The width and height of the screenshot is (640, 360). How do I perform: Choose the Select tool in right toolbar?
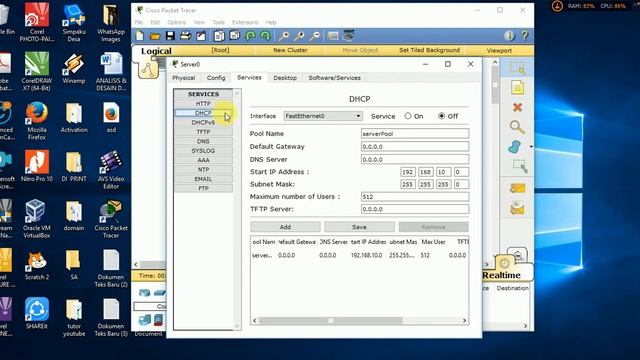click(517, 68)
